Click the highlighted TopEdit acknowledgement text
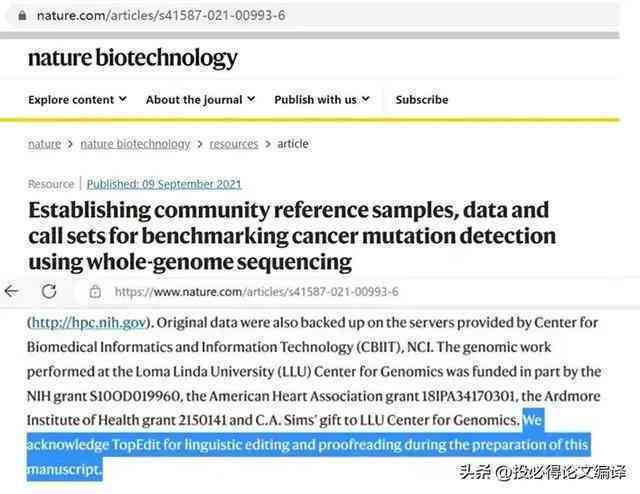This screenshot has width=640, height=494. point(308,444)
